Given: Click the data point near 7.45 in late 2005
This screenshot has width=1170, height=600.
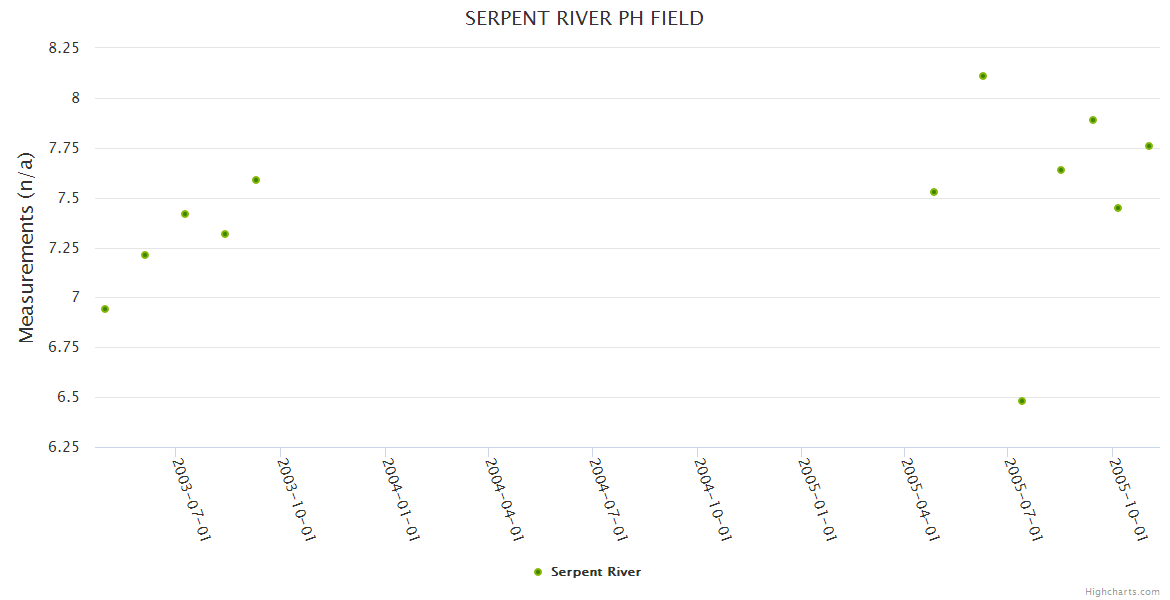Looking at the screenshot, I should [1118, 208].
